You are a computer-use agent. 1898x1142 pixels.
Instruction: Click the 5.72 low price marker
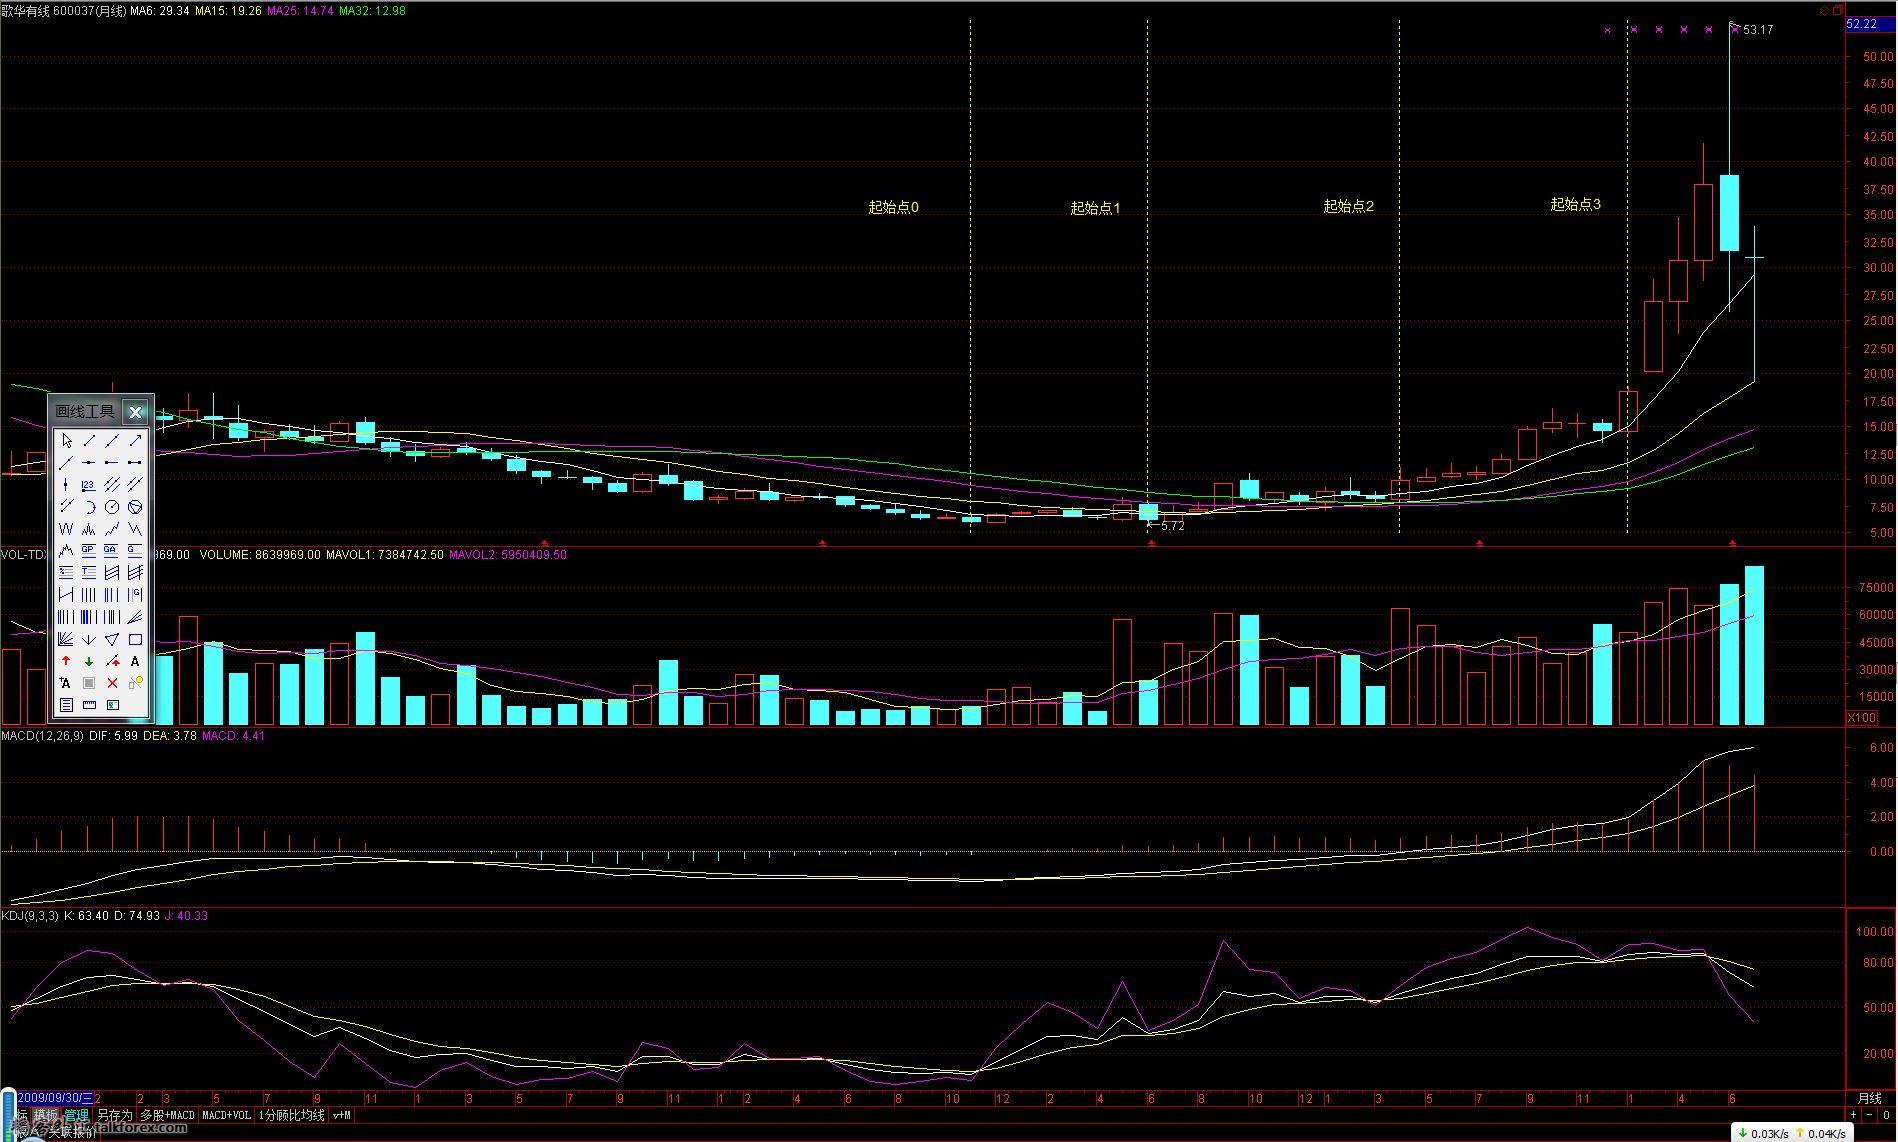click(1172, 526)
